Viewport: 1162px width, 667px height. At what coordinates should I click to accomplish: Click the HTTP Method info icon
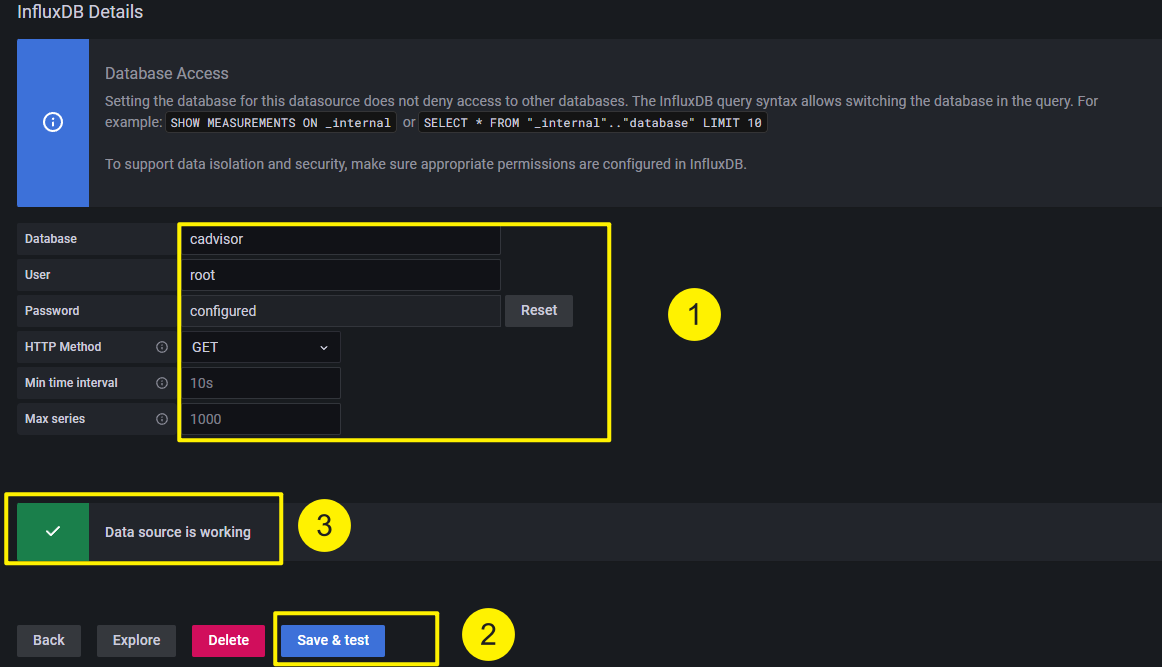[162, 347]
